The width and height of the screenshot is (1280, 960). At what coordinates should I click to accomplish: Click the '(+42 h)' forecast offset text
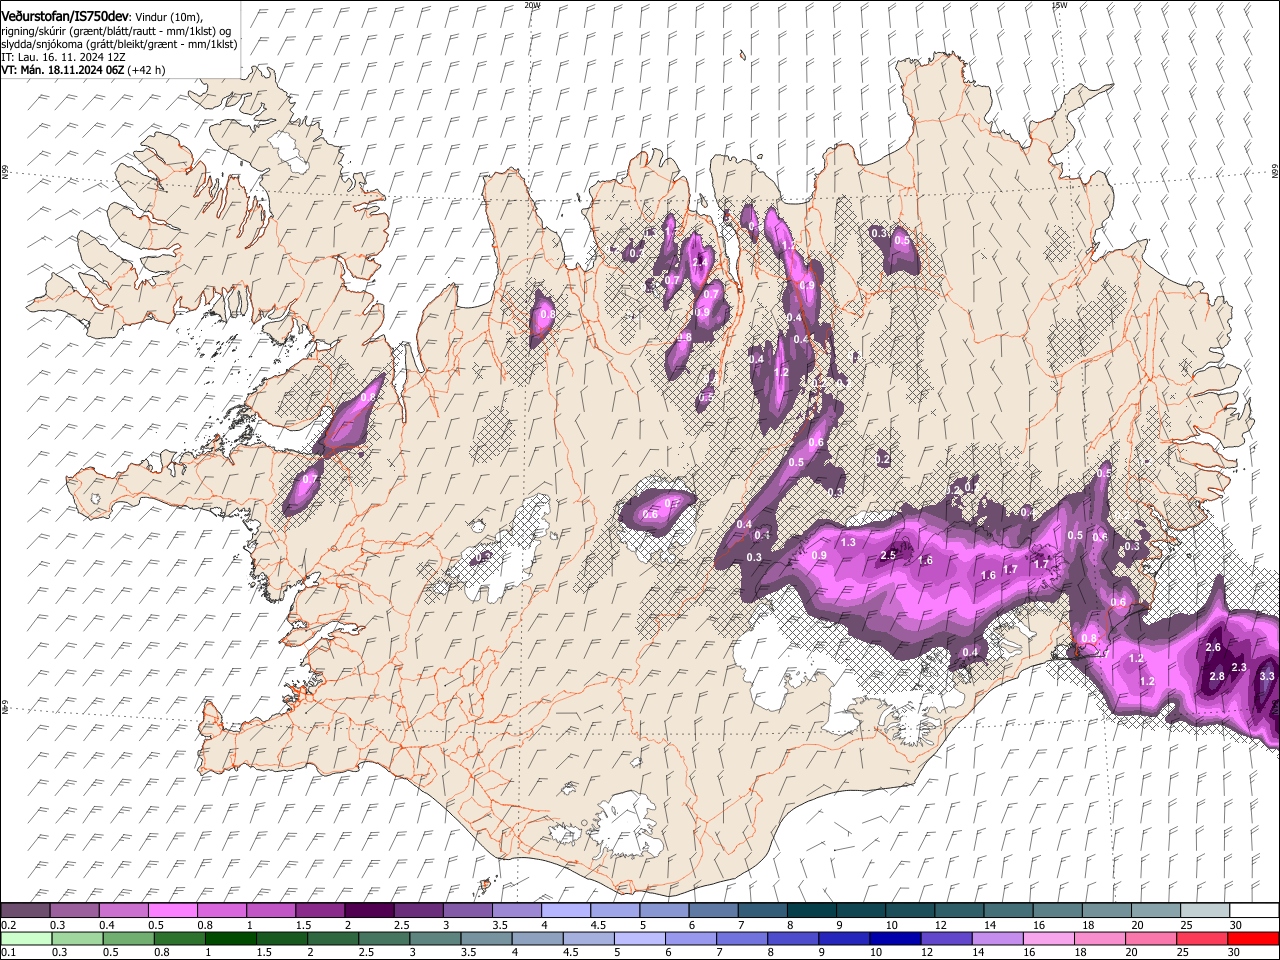(x=146, y=70)
